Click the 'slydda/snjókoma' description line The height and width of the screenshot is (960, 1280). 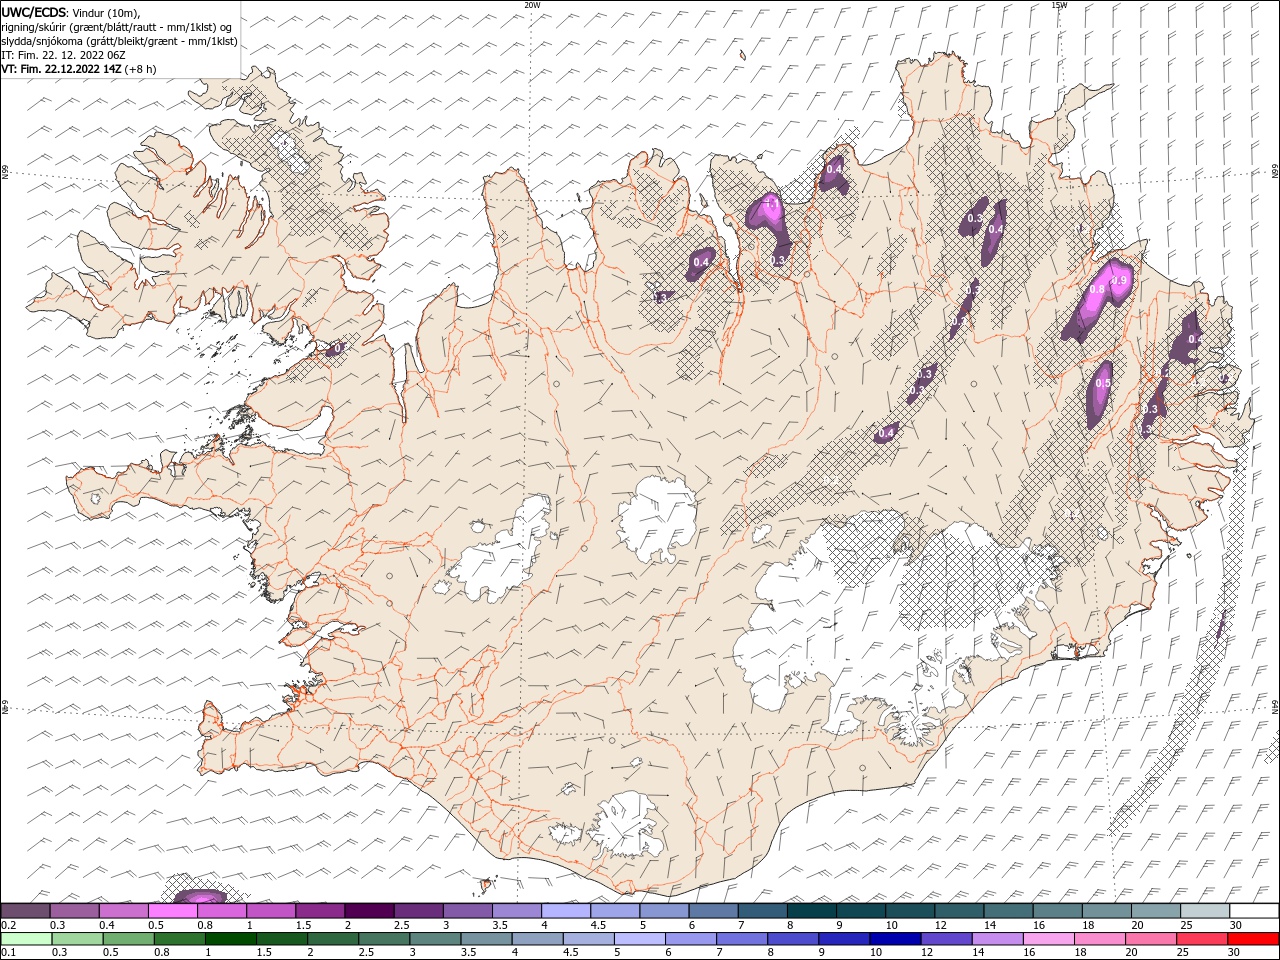tap(119, 41)
